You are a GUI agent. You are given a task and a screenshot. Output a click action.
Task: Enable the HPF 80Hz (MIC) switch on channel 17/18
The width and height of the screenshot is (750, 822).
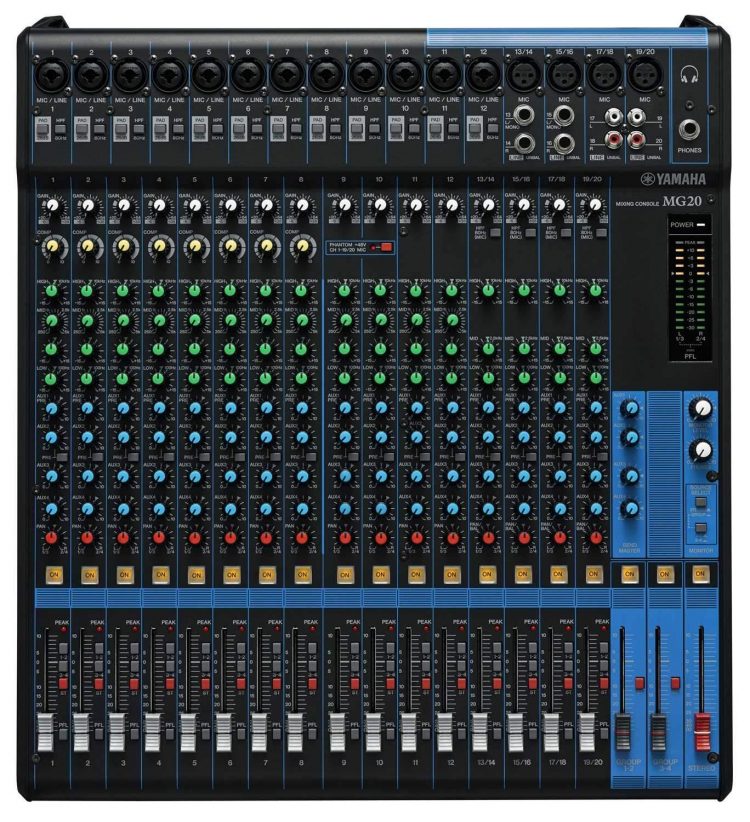566,233
